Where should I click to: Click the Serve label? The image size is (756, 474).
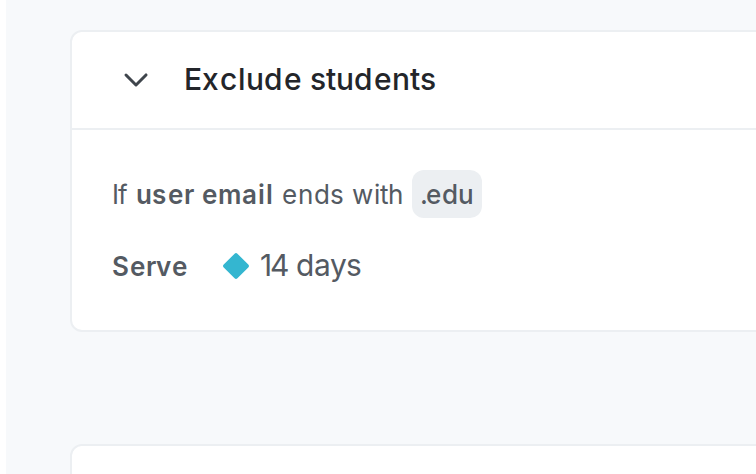click(150, 267)
